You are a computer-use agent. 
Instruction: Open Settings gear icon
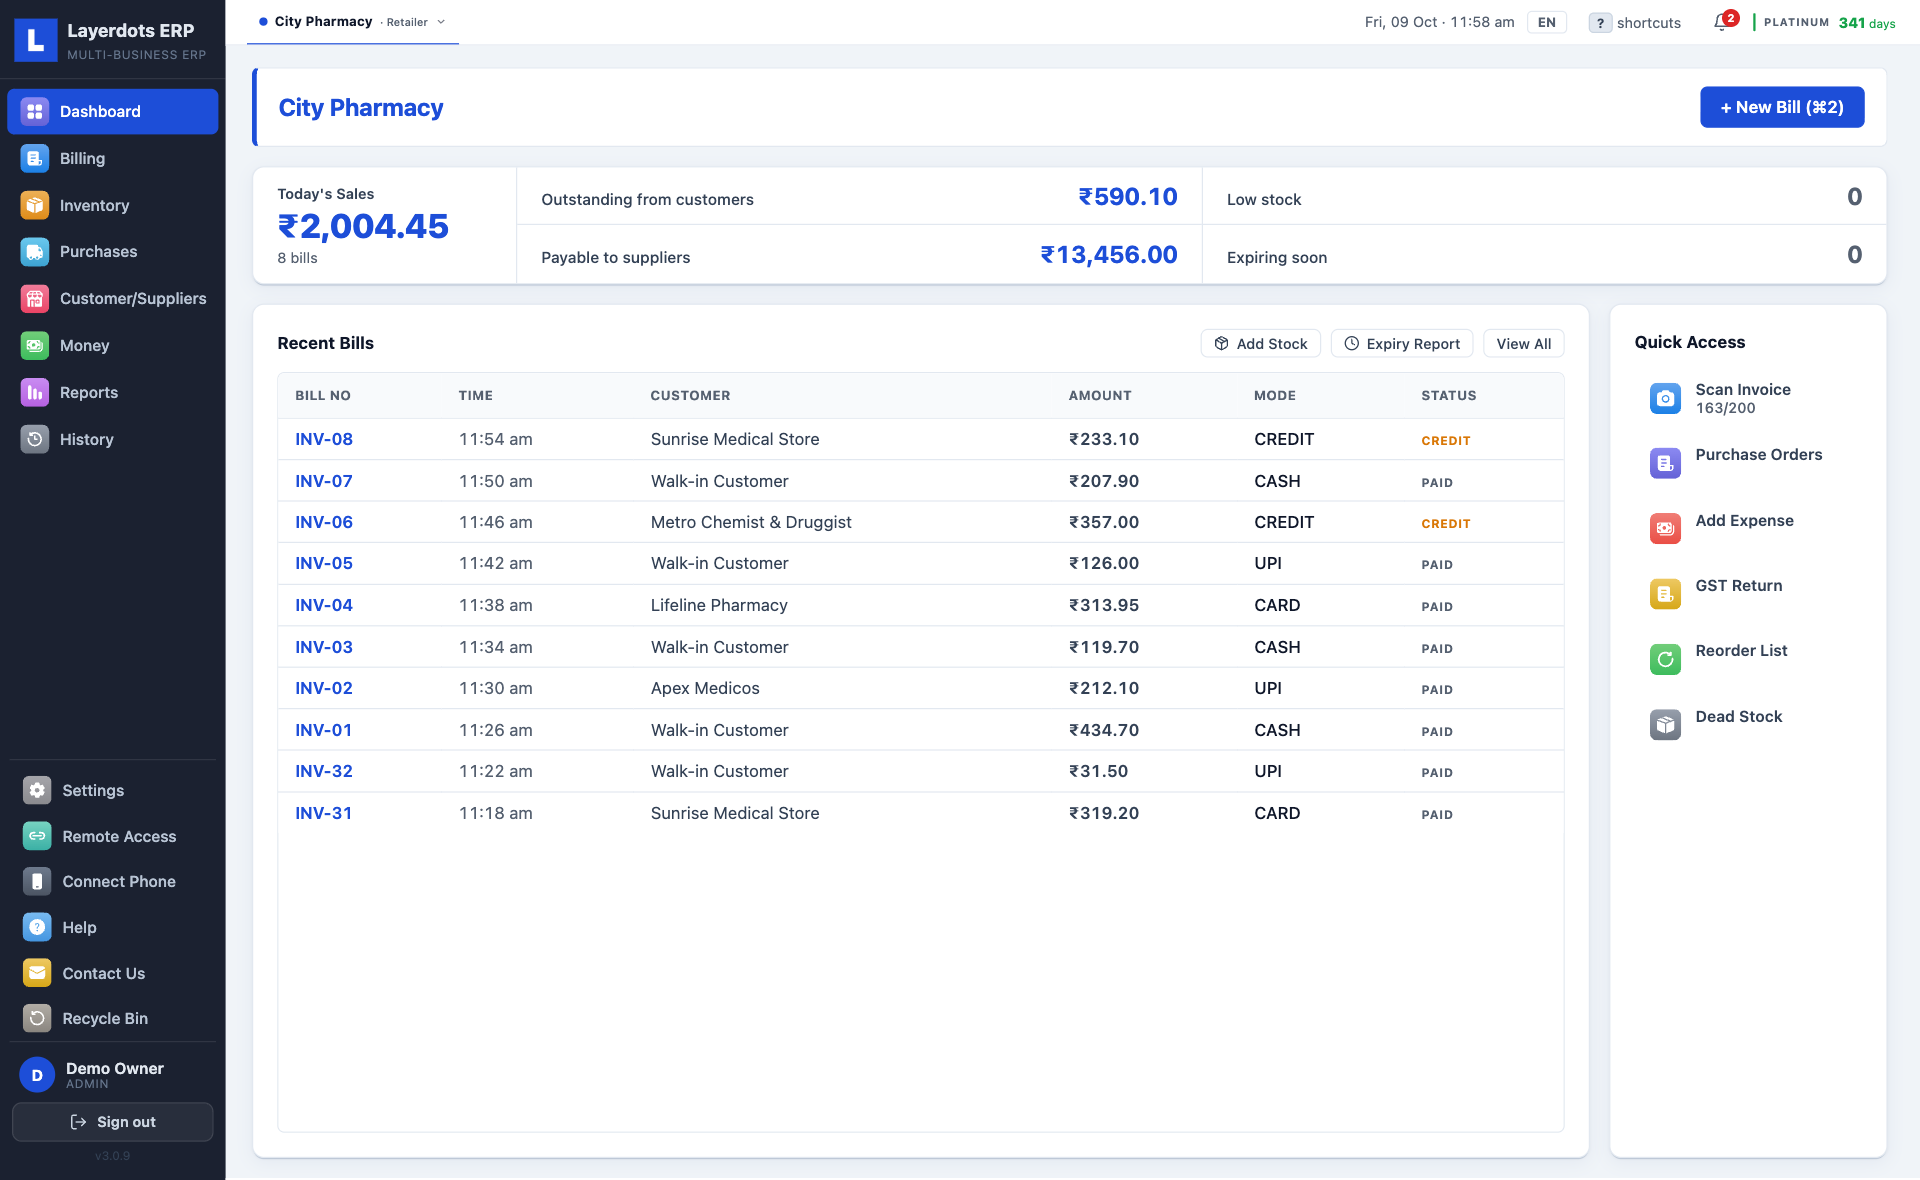pos(37,790)
